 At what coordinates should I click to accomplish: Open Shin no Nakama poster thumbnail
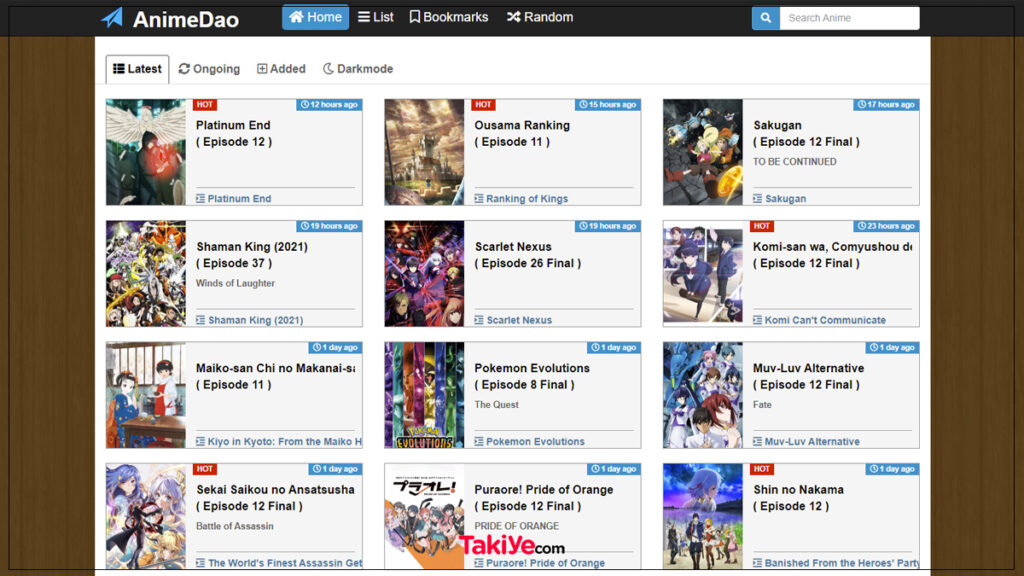(703, 517)
